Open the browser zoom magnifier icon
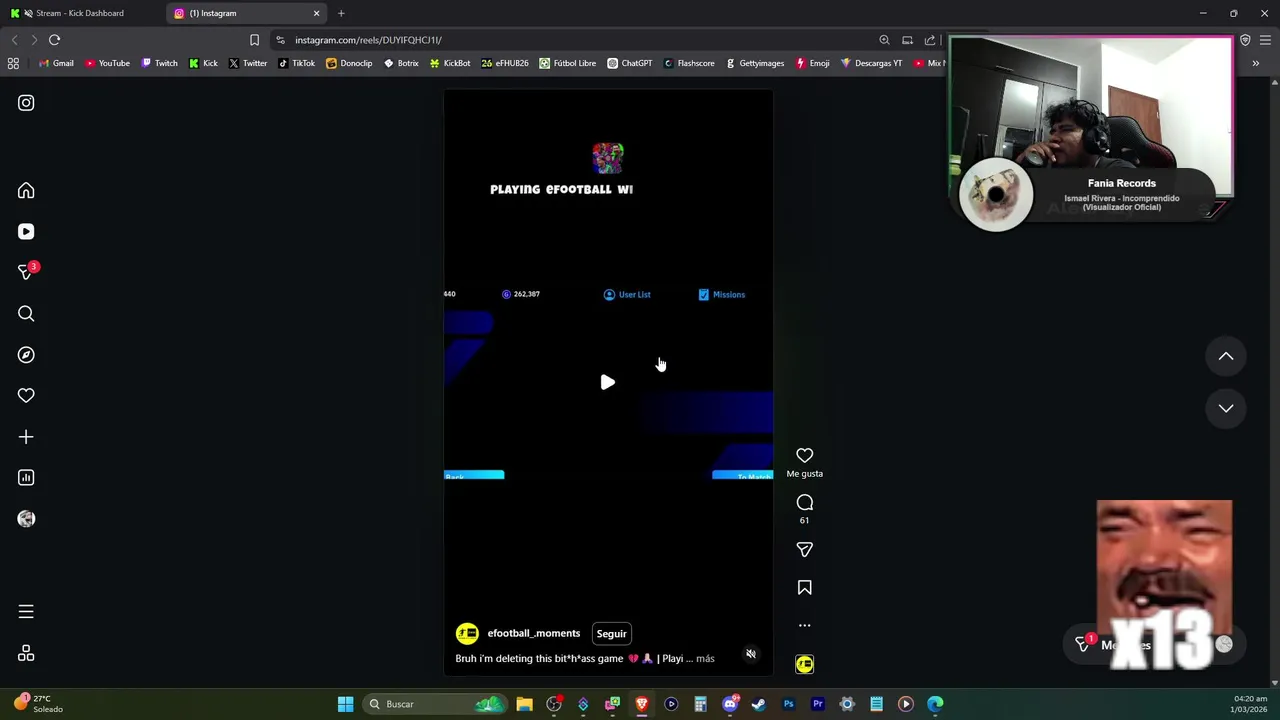The image size is (1280, 720). tap(884, 40)
